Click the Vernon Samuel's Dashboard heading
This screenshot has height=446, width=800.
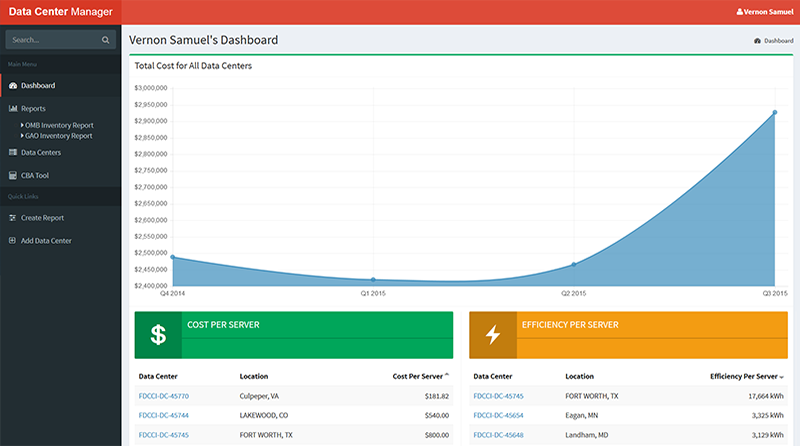pos(204,40)
